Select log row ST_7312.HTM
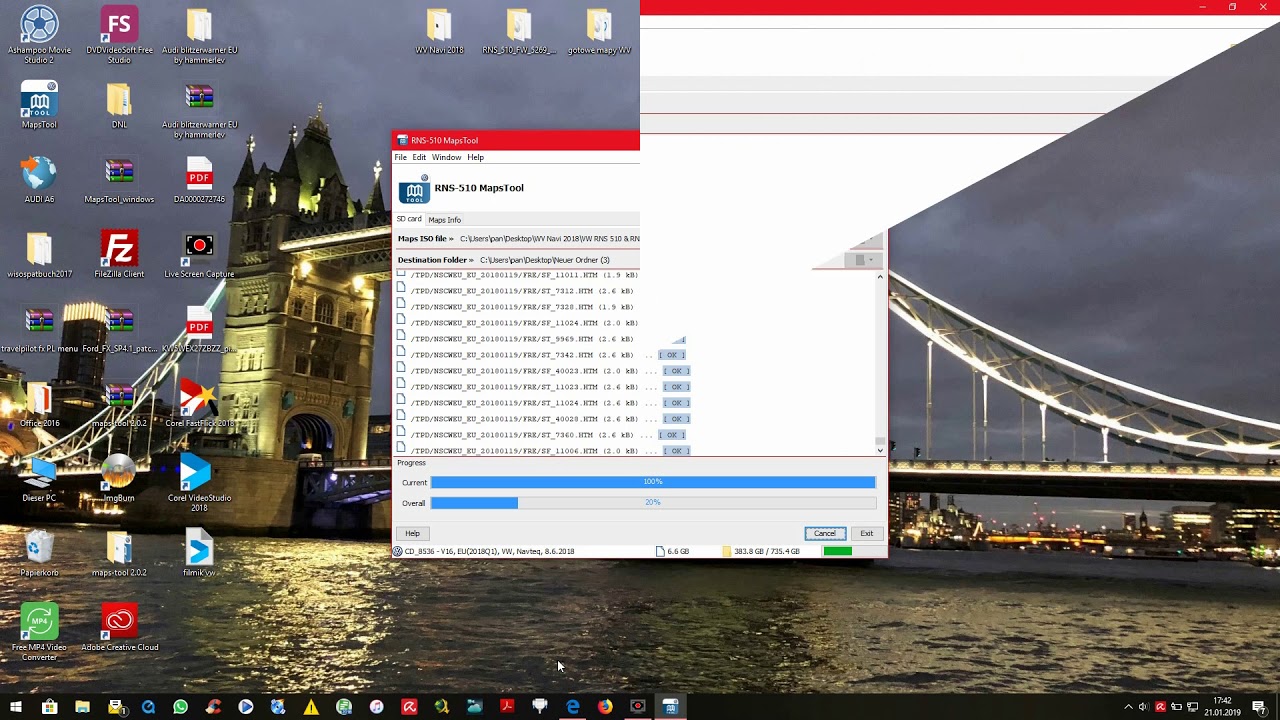This screenshot has height=720, width=1280. point(517,291)
